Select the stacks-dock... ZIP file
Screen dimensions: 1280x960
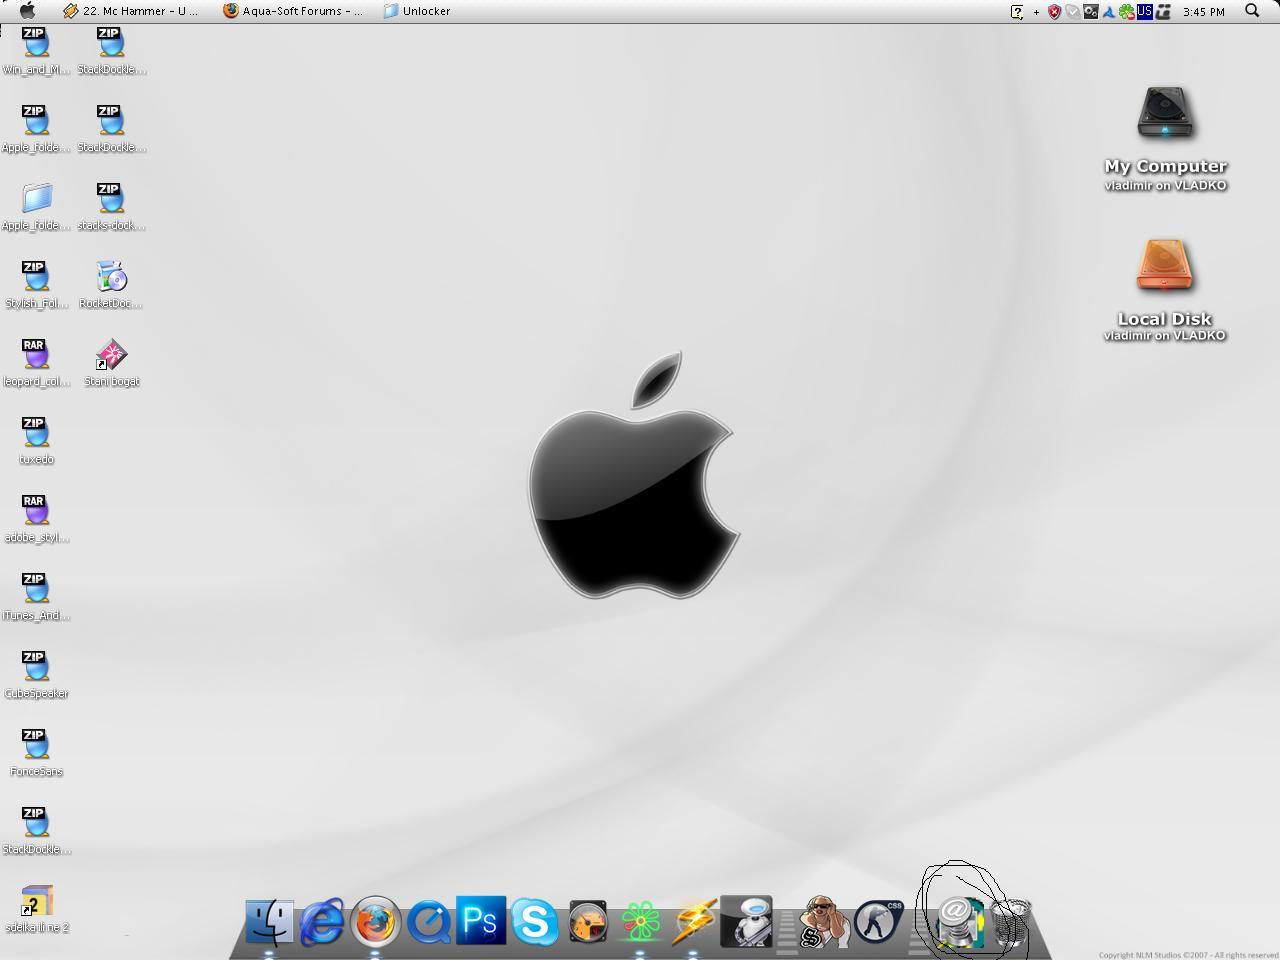pos(111,207)
